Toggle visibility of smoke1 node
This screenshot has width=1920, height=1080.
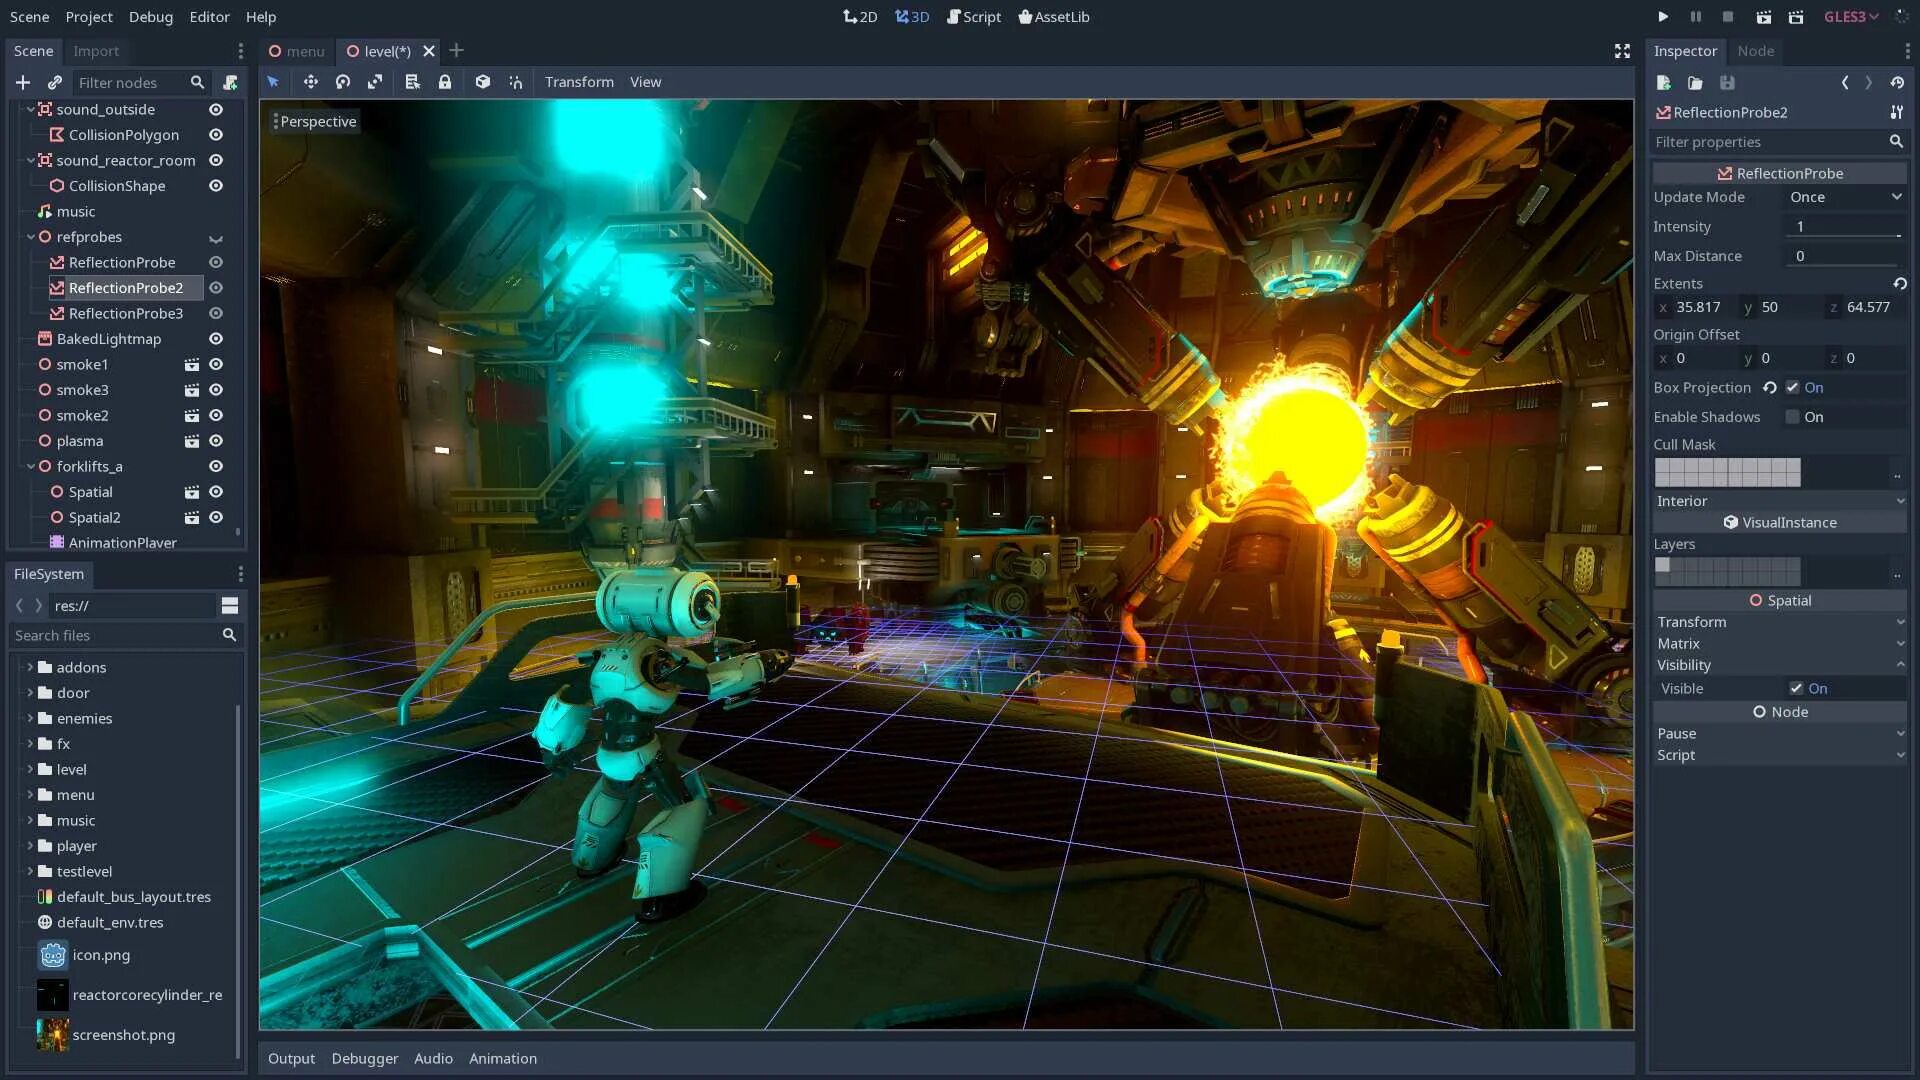(x=215, y=364)
